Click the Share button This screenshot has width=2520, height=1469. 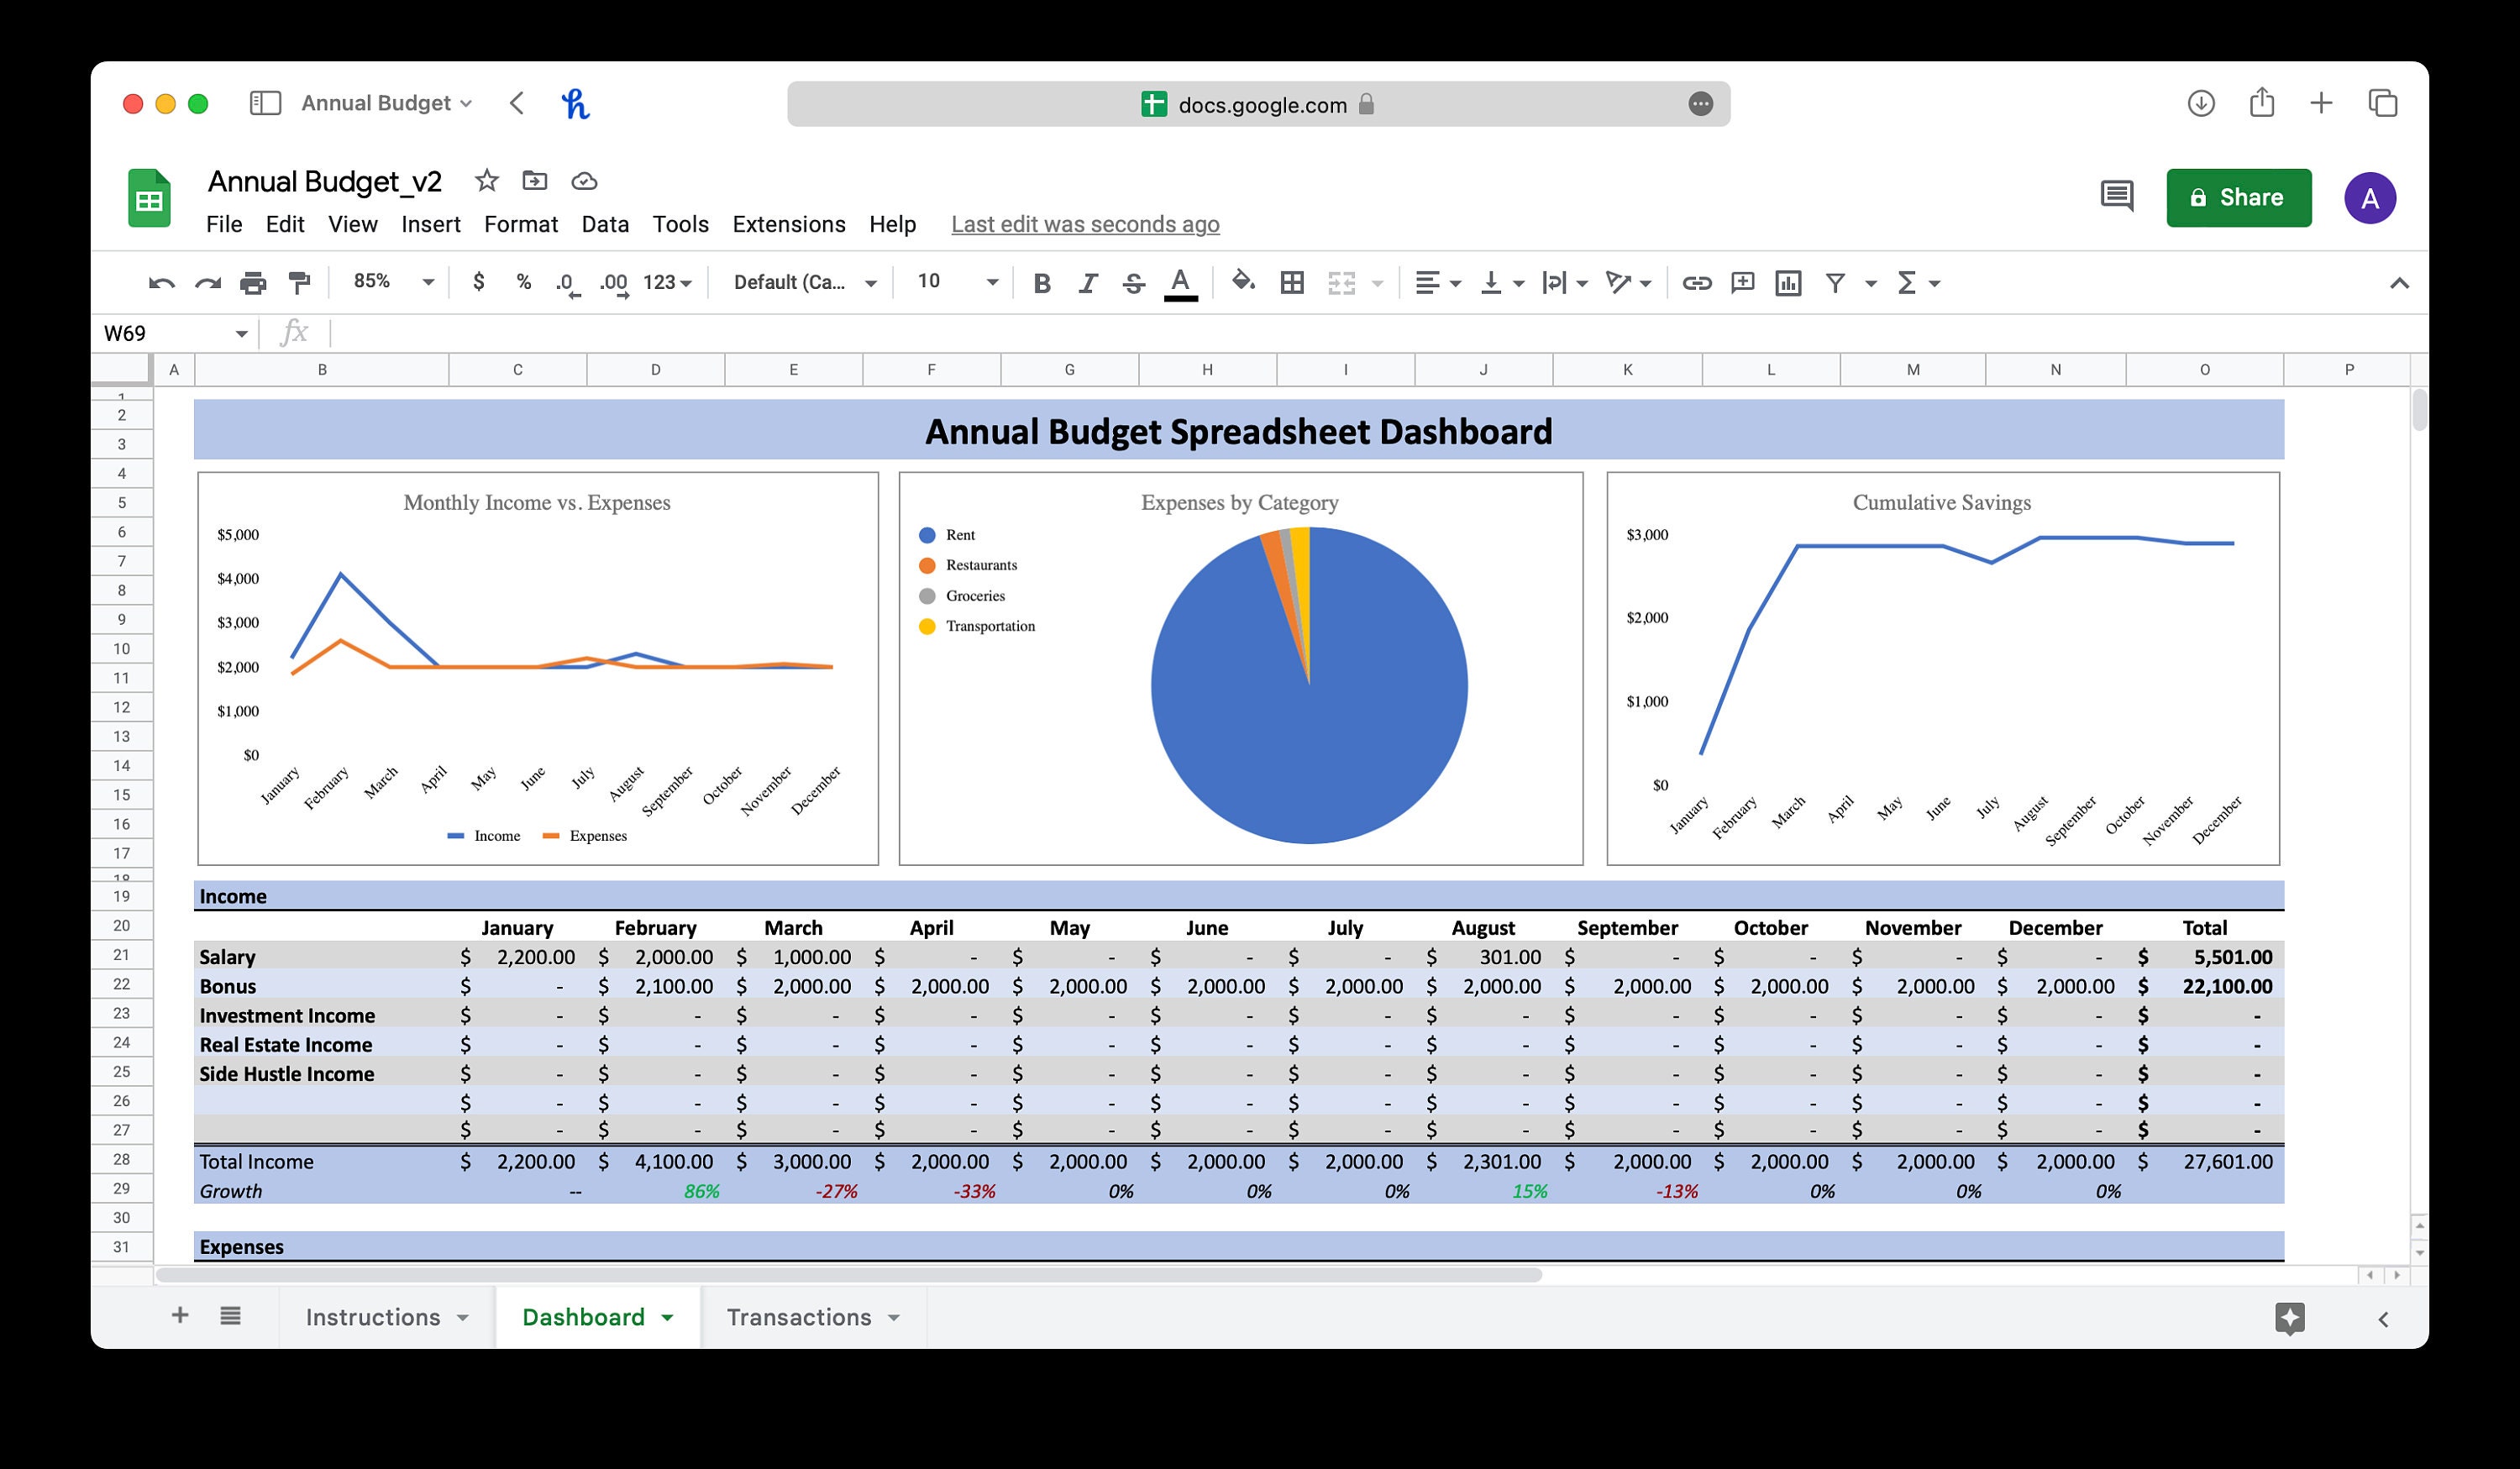[2239, 197]
